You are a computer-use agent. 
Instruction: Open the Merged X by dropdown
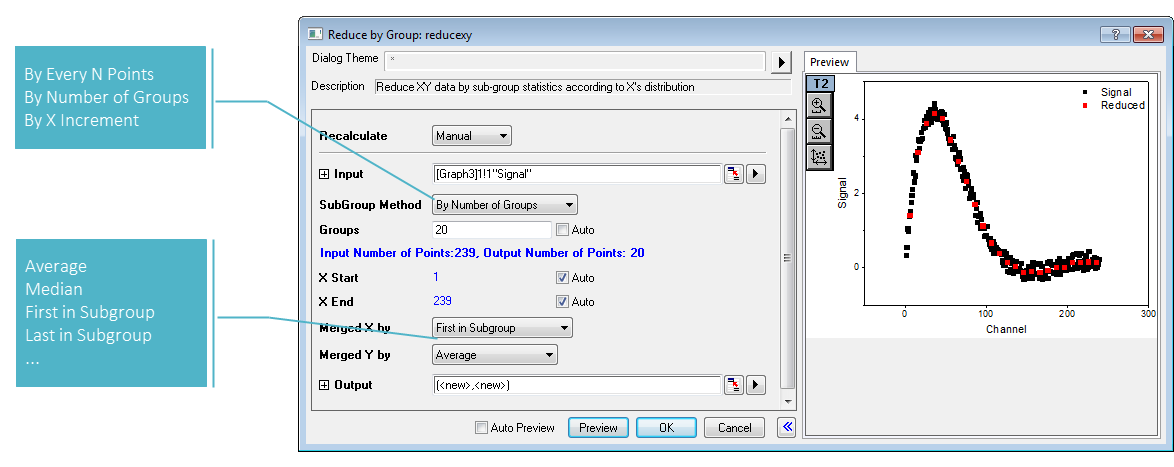pyautogui.click(x=502, y=328)
